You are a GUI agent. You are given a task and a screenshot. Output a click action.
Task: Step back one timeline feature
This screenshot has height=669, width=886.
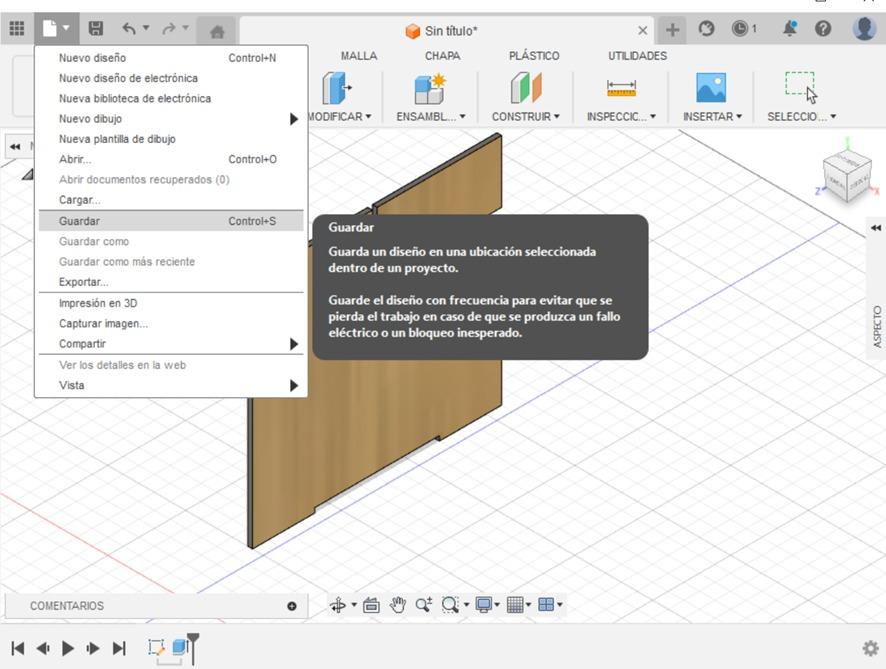coord(43,648)
